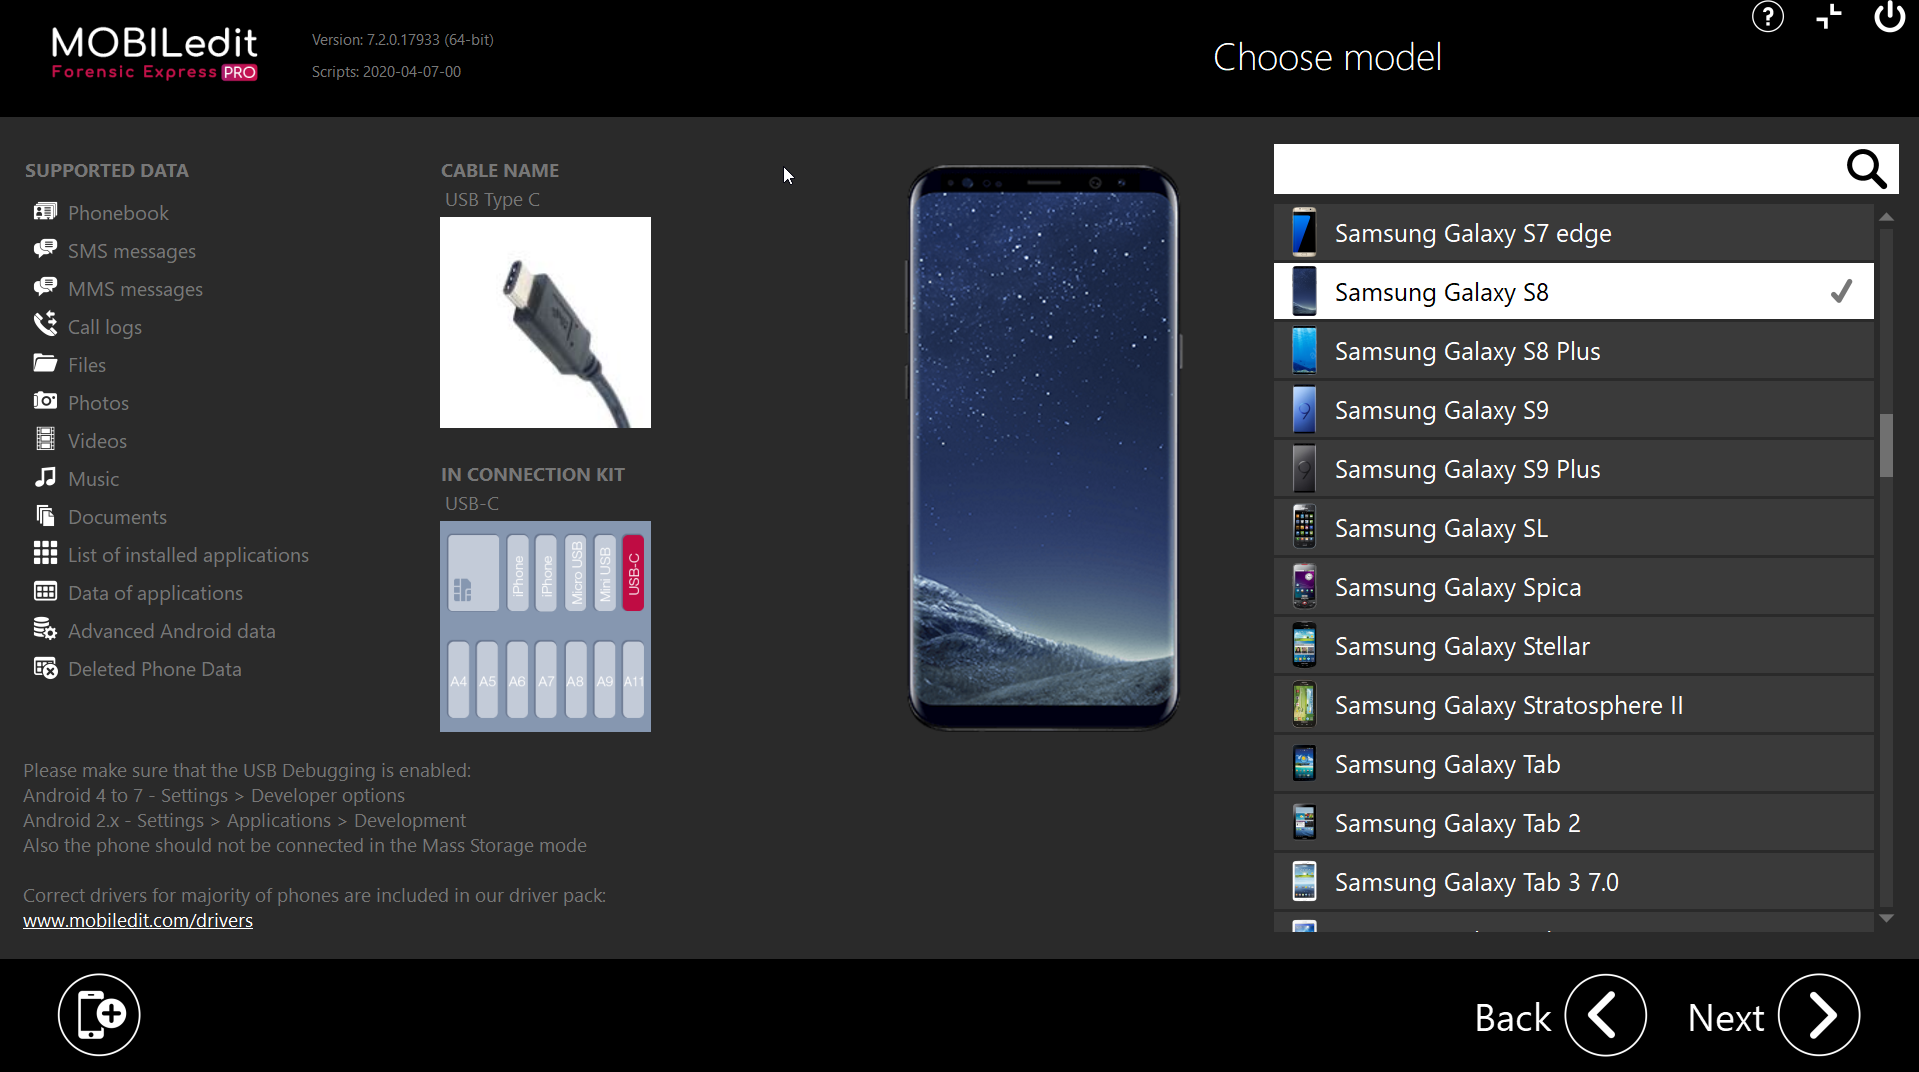The height and width of the screenshot is (1072, 1919).
Task: Select Samsung Galaxy SL
Action: tap(1573, 528)
